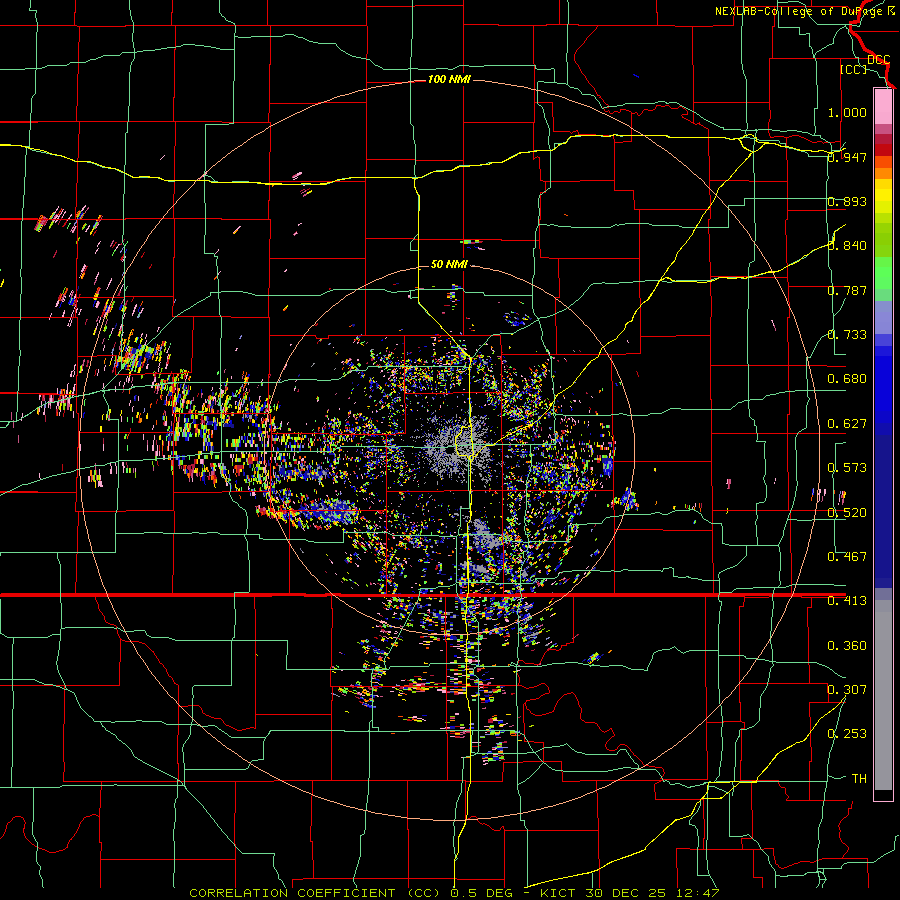
Task: Click the TH threshold label on scale
Action: pos(859,779)
